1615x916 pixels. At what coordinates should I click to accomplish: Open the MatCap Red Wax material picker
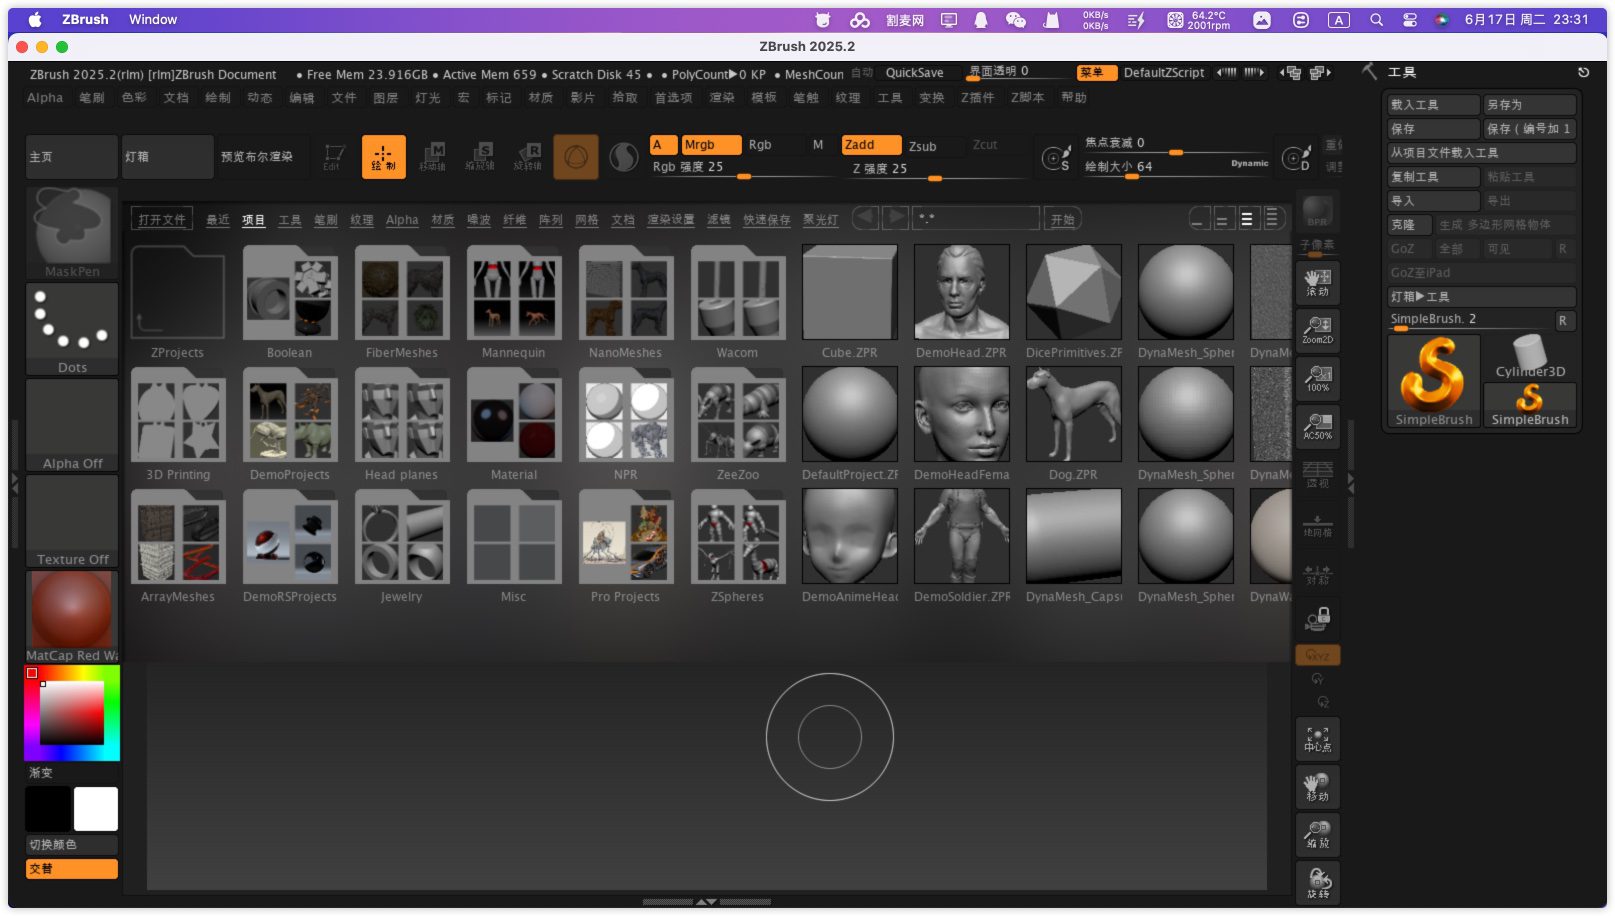click(x=72, y=615)
